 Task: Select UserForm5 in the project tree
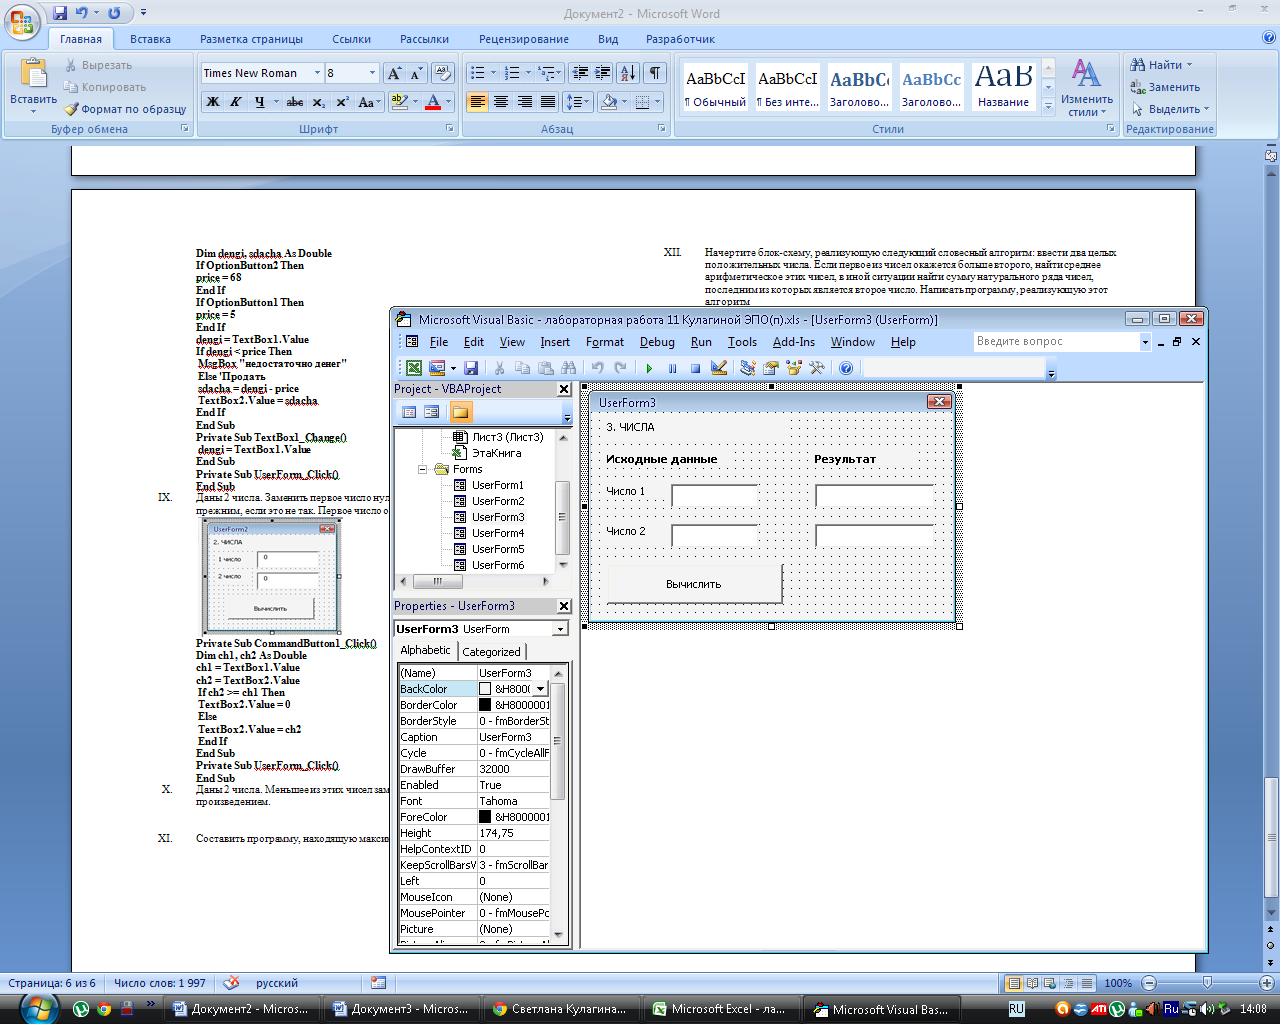tap(497, 549)
